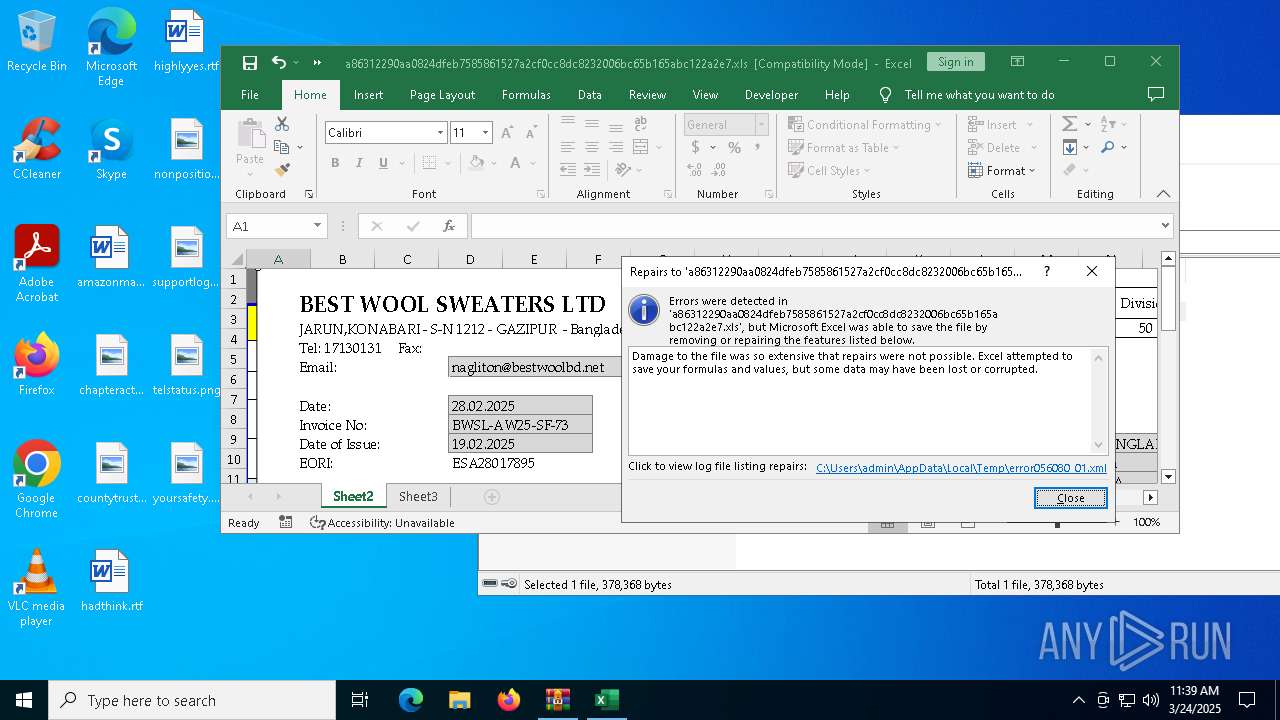Click the Increase Decimal icon
Viewport: 1280px width, 720px height.
click(696, 170)
